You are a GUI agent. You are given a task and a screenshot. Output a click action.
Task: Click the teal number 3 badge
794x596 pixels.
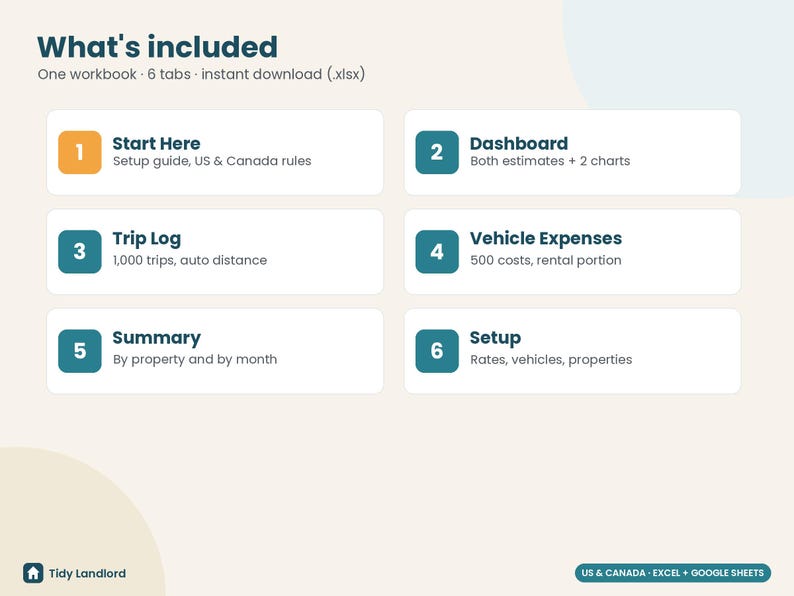(80, 252)
